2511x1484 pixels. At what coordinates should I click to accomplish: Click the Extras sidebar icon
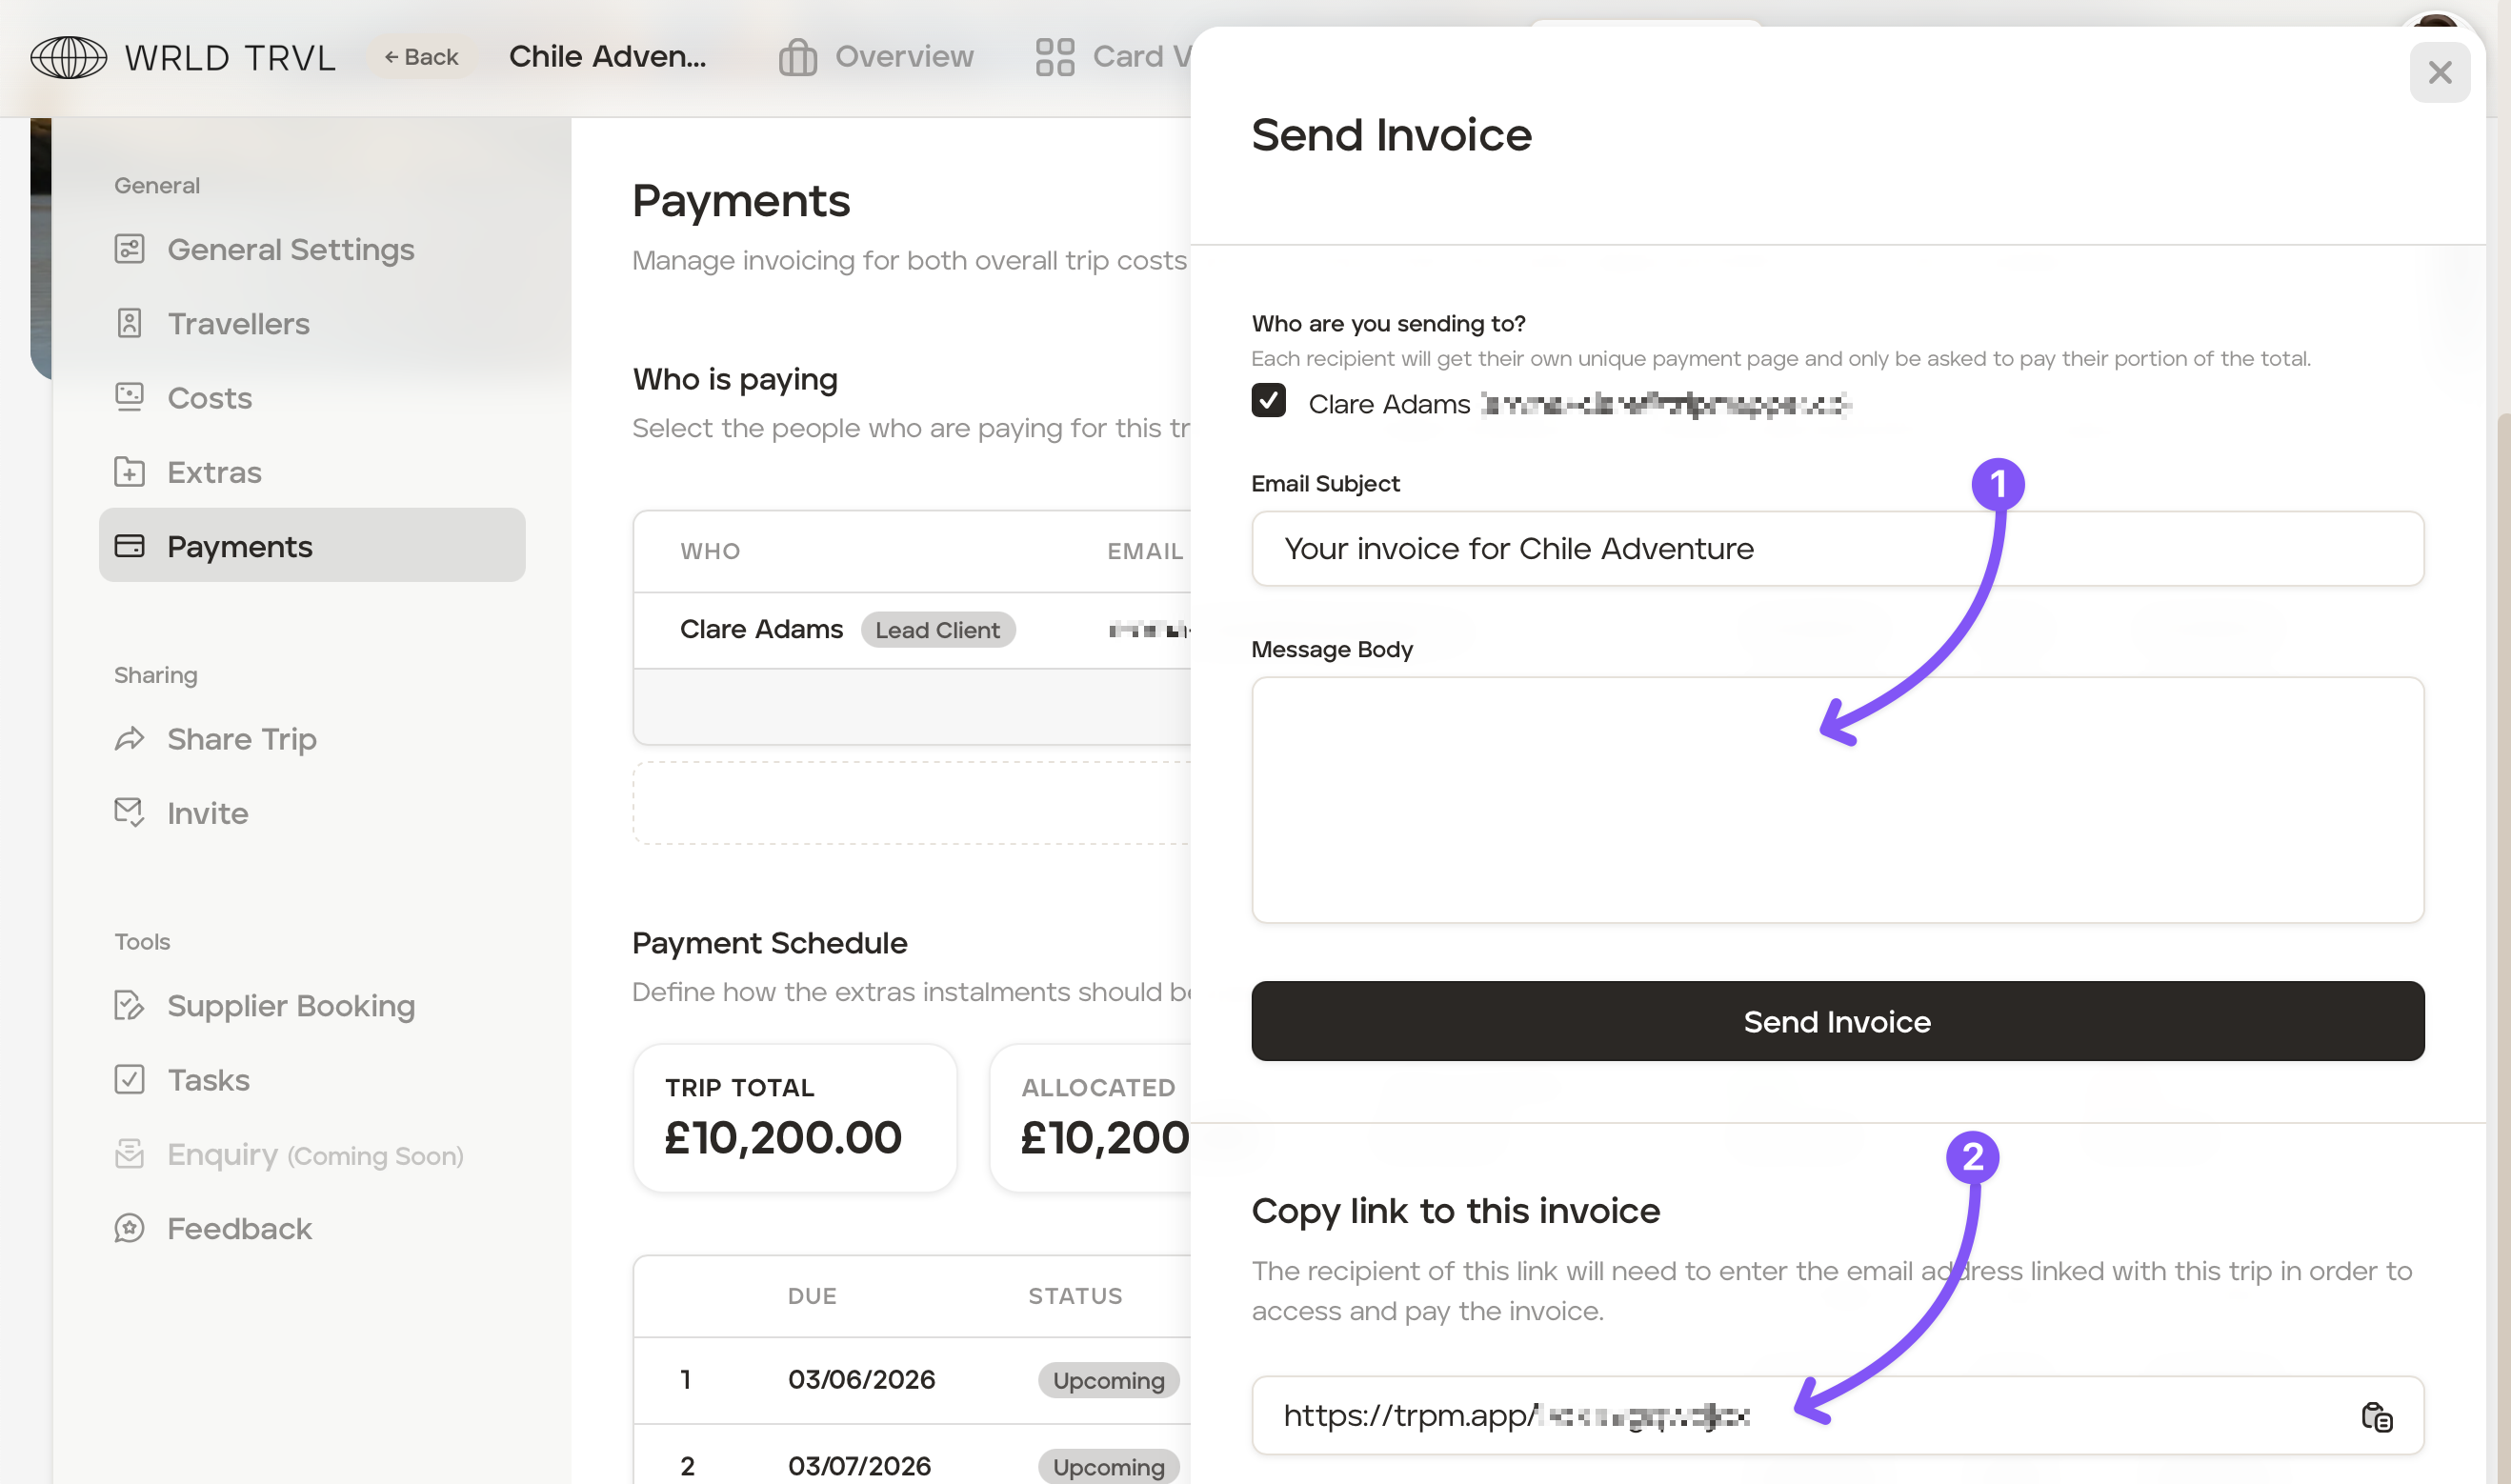(x=129, y=472)
